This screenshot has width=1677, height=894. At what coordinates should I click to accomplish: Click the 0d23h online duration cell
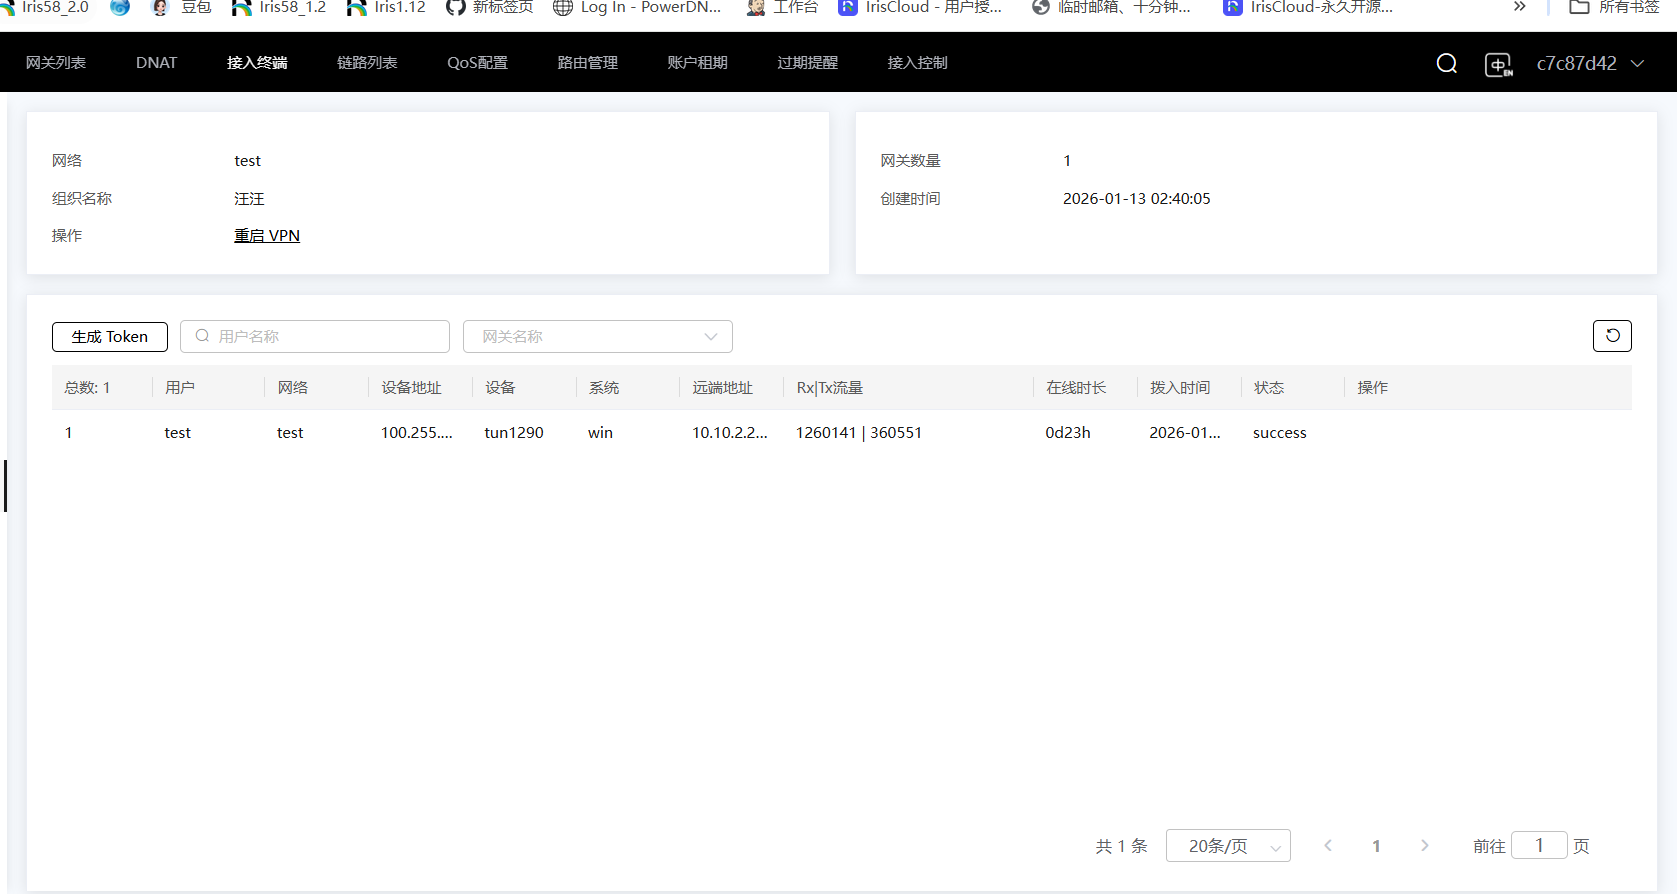coord(1068,433)
